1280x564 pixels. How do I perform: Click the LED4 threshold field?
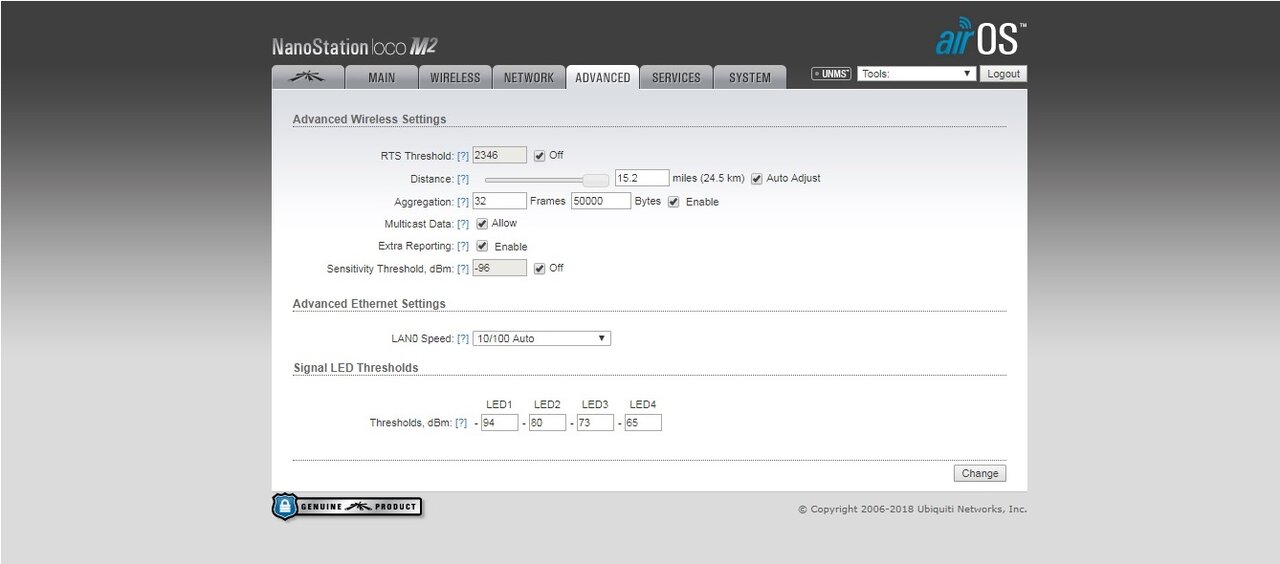643,423
